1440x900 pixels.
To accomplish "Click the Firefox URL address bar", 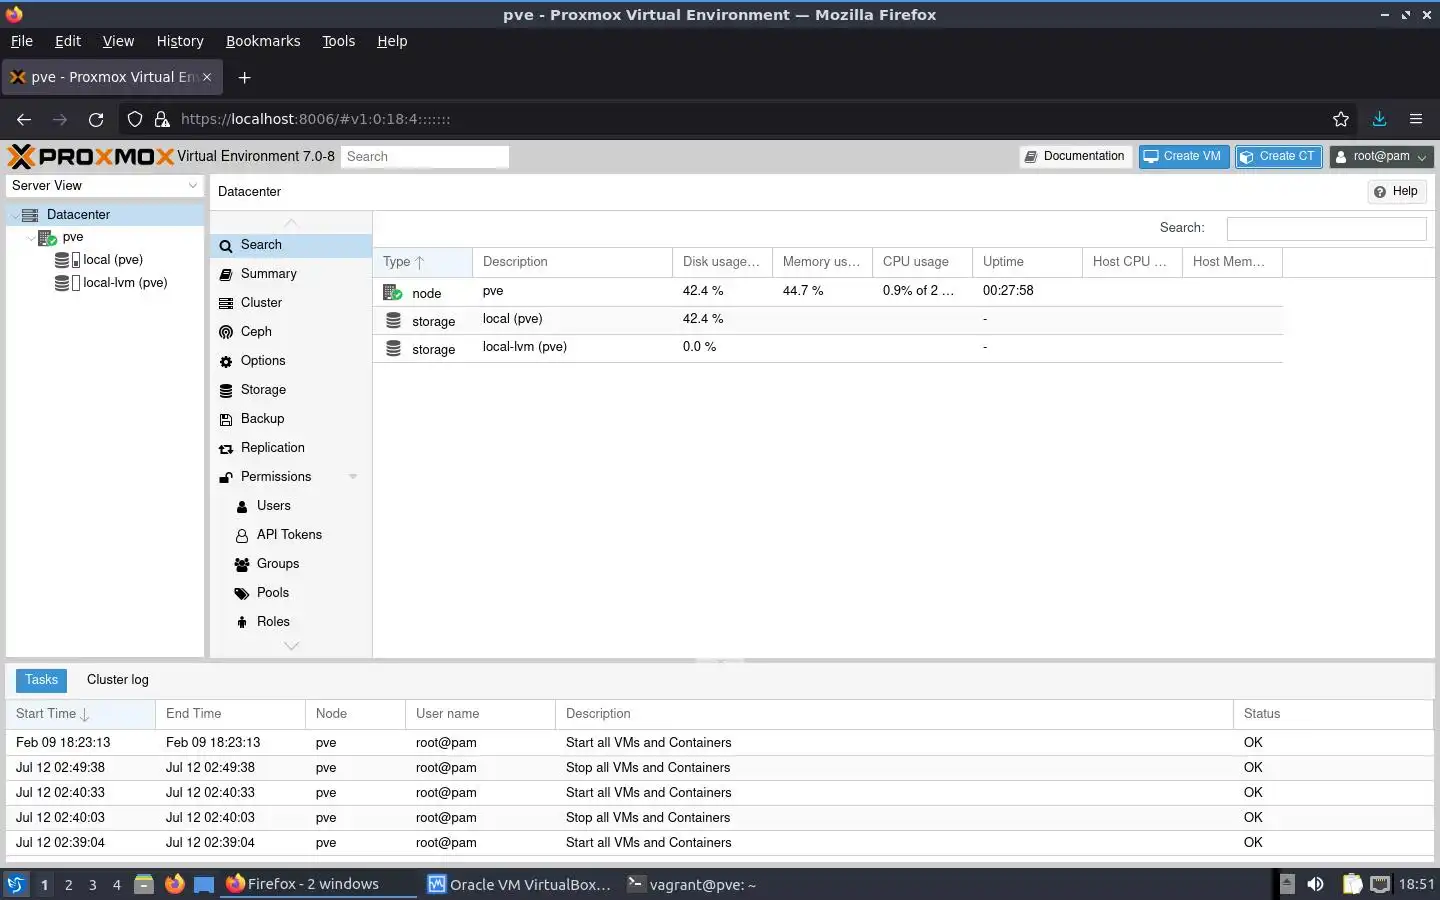I will coord(740,119).
